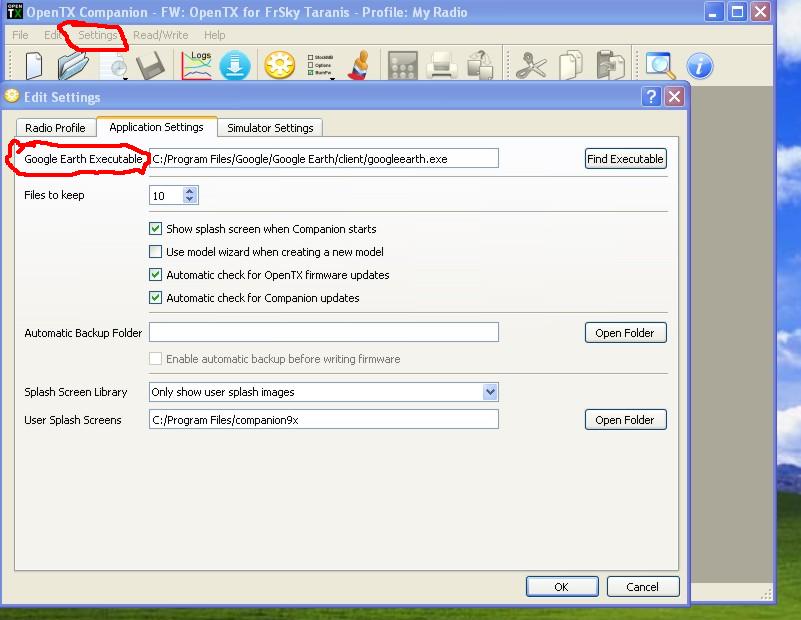
Task: Click the Files to keep spinner arrows
Action: click(x=190, y=196)
